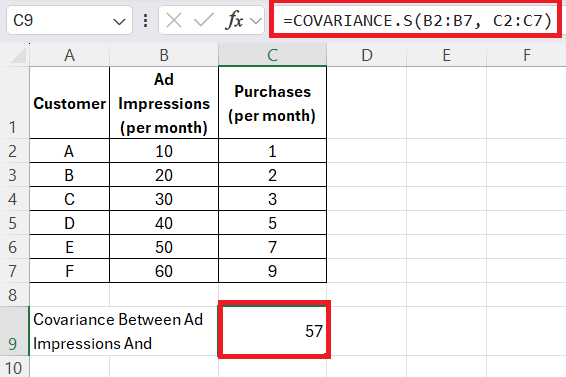Open the Insert Function fx icon
The image size is (566, 377).
(x=234, y=20)
